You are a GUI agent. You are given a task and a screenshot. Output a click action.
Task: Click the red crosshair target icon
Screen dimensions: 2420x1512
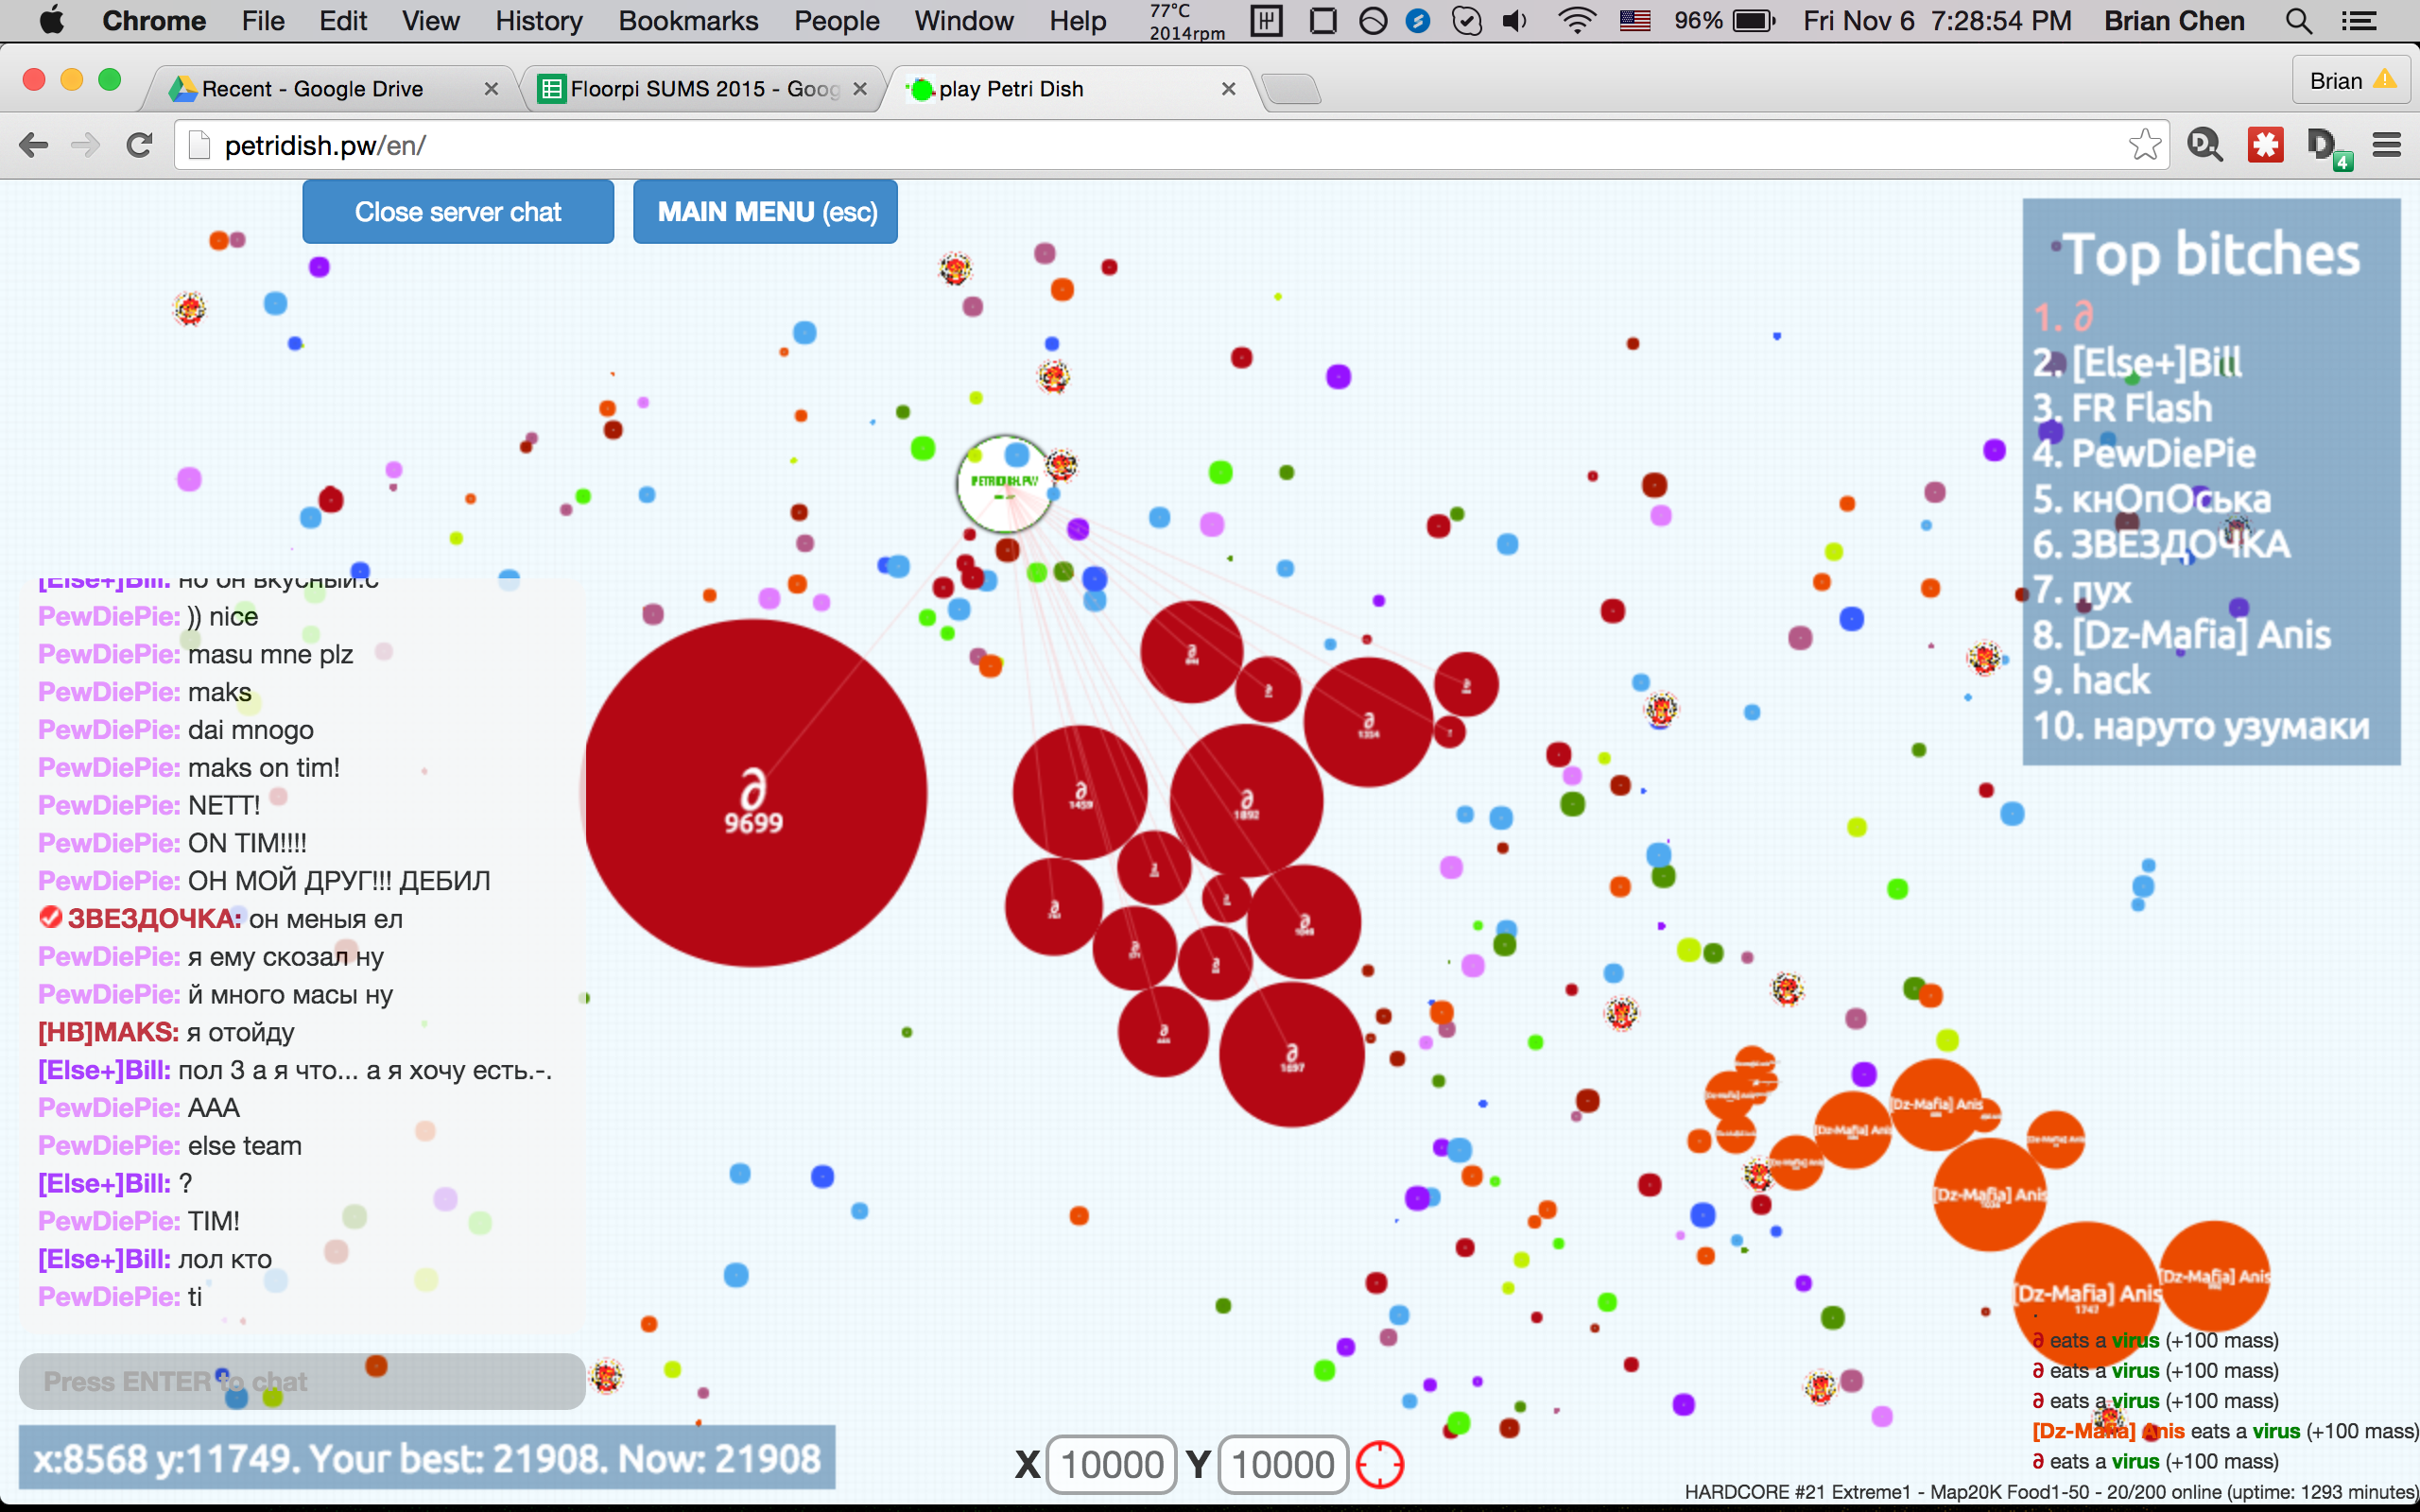(x=1380, y=1465)
